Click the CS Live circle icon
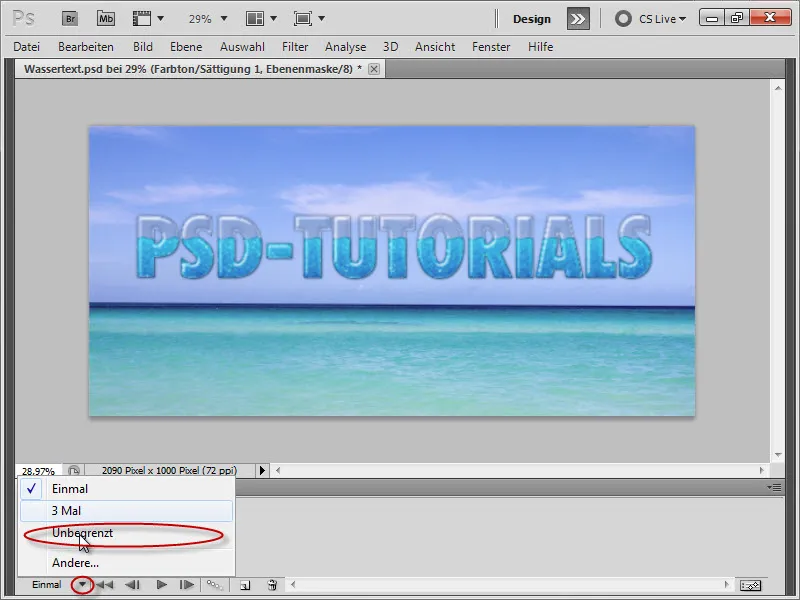800x600 pixels. (x=623, y=19)
